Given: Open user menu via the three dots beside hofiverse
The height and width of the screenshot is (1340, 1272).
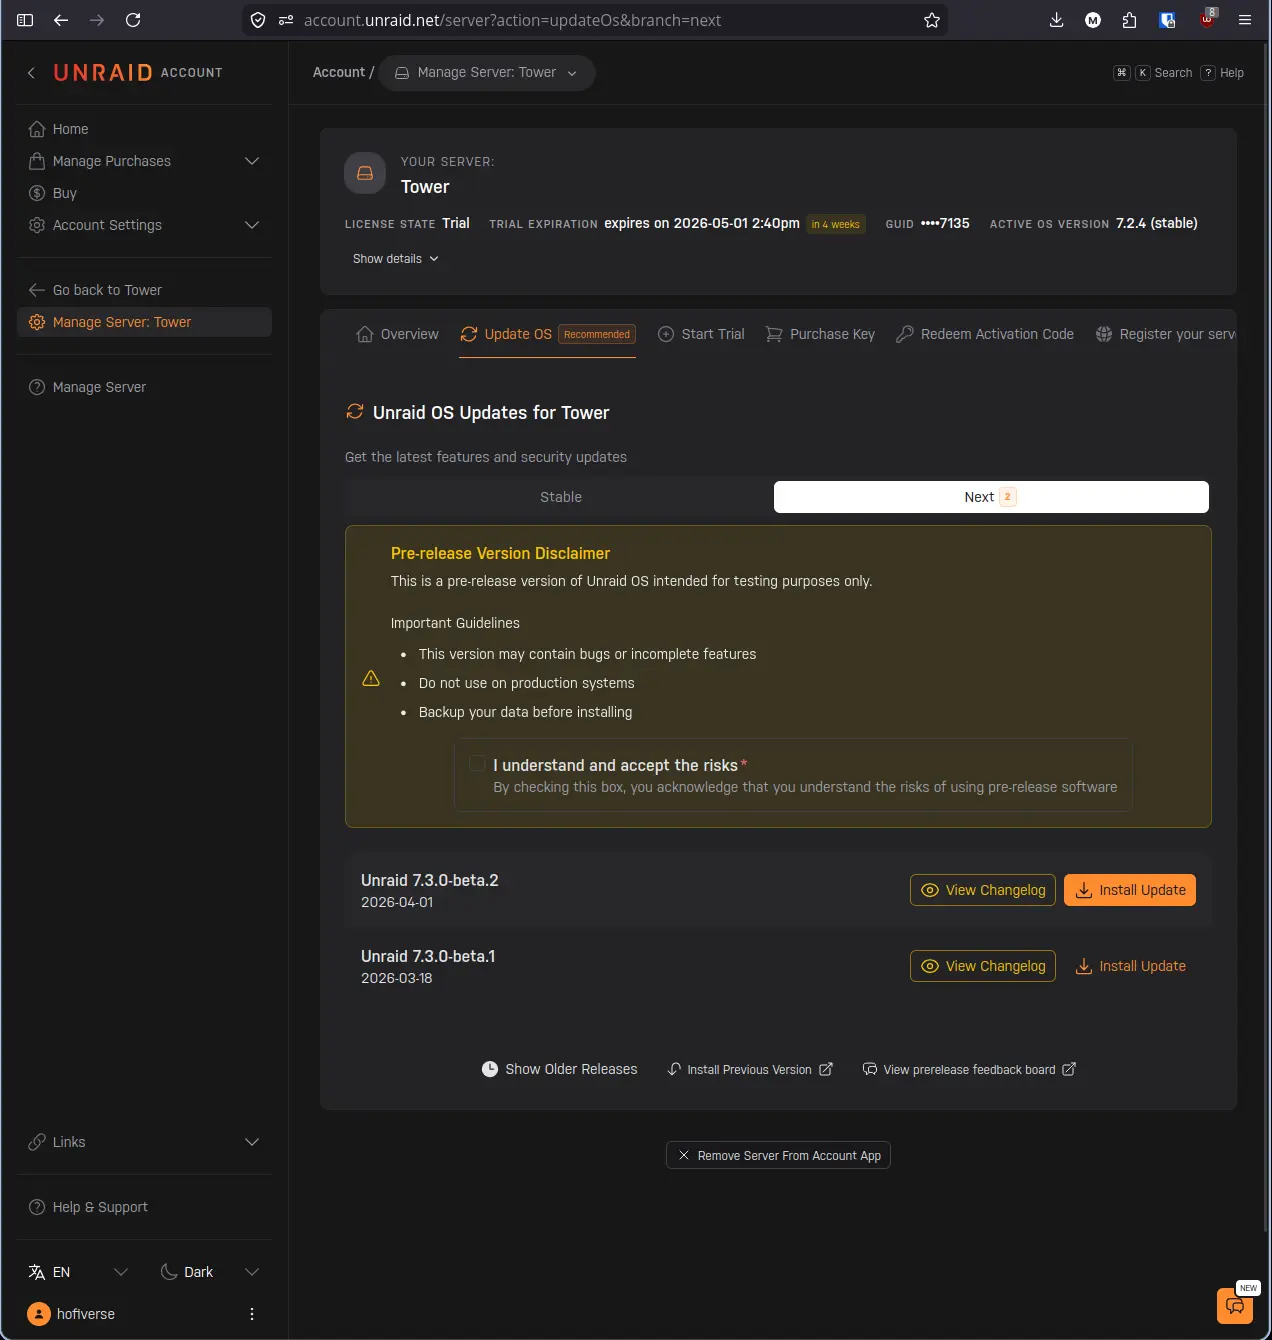Looking at the screenshot, I should [252, 1314].
